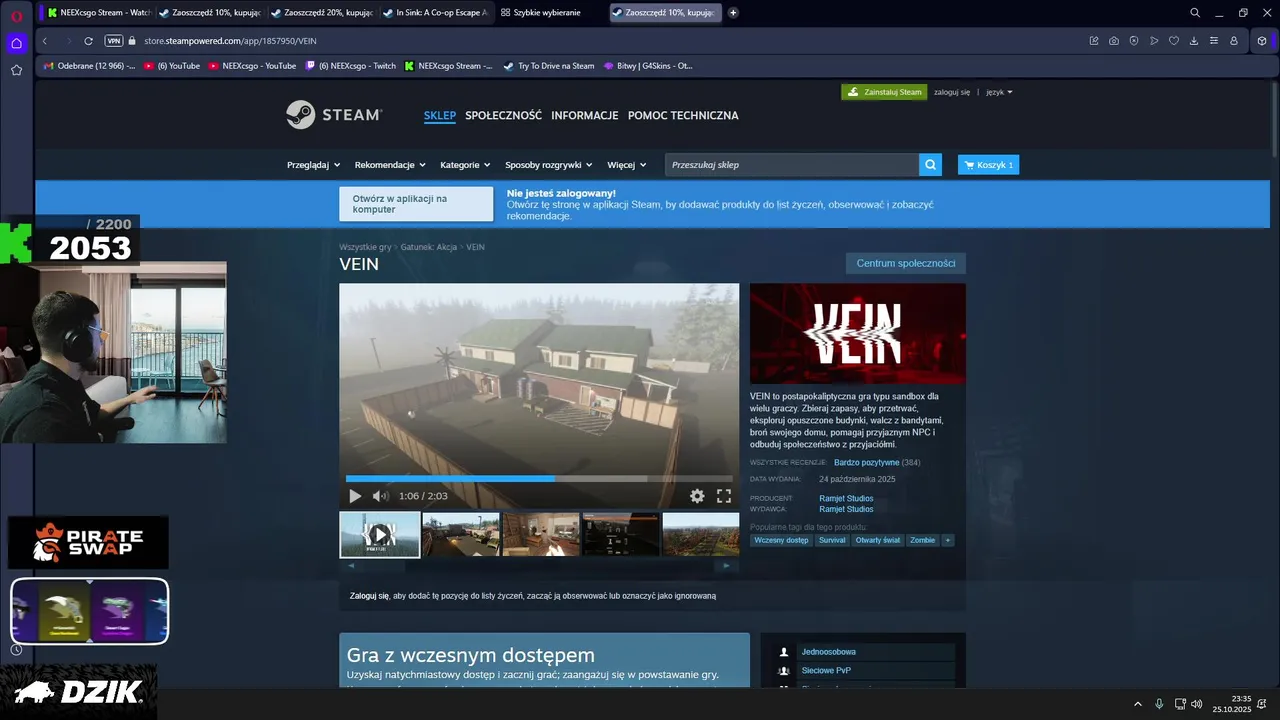Screen dimensions: 1280x720
Task: Open the SKLEP menu
Action: pos(440,115)
